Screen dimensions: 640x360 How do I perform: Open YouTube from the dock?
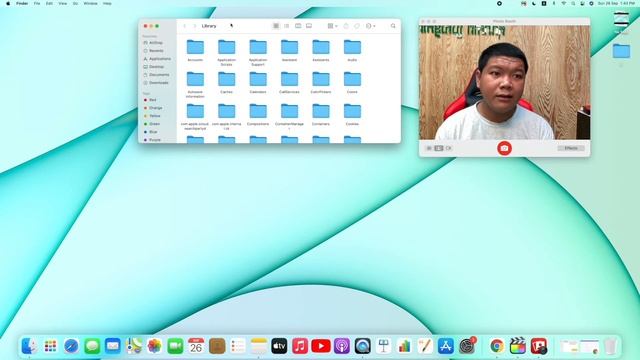(321, 346)
